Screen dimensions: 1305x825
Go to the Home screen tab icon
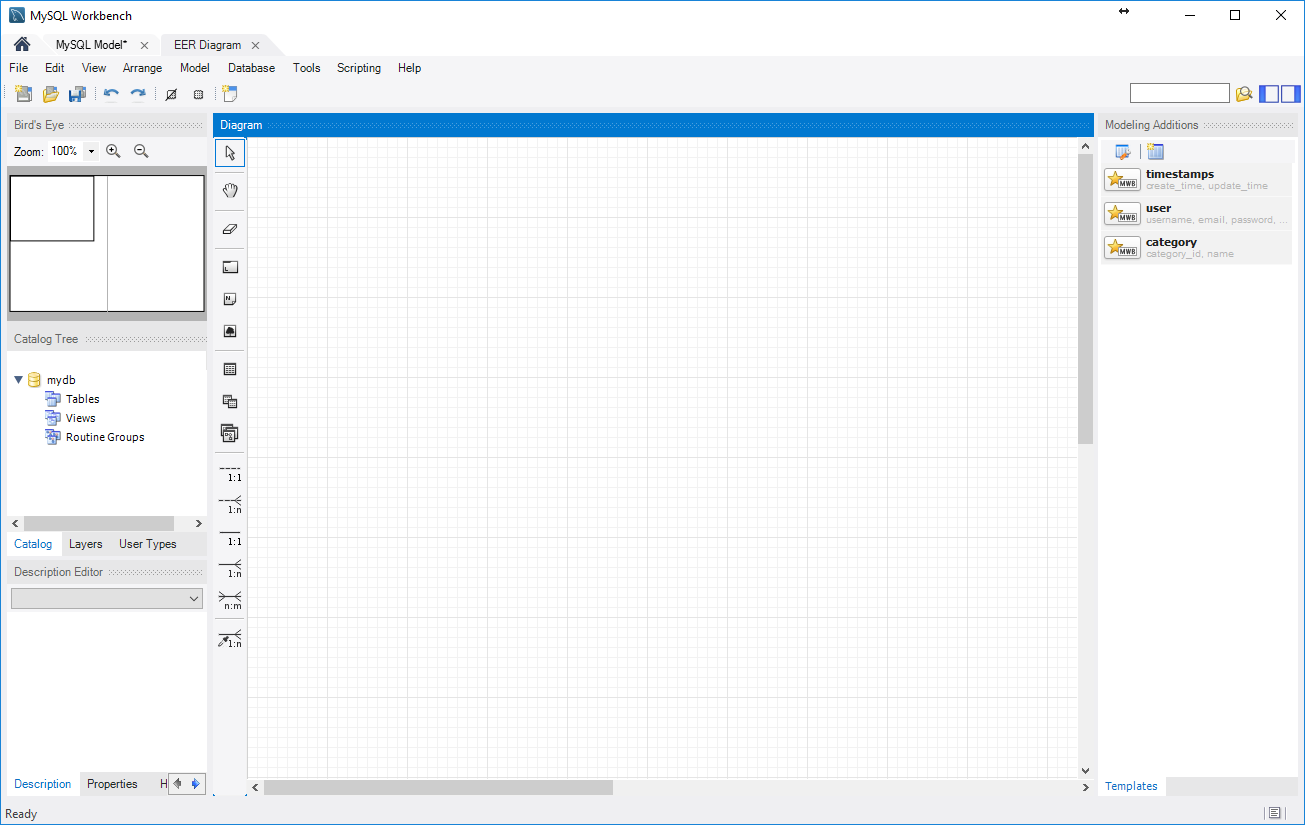(22, 45)
